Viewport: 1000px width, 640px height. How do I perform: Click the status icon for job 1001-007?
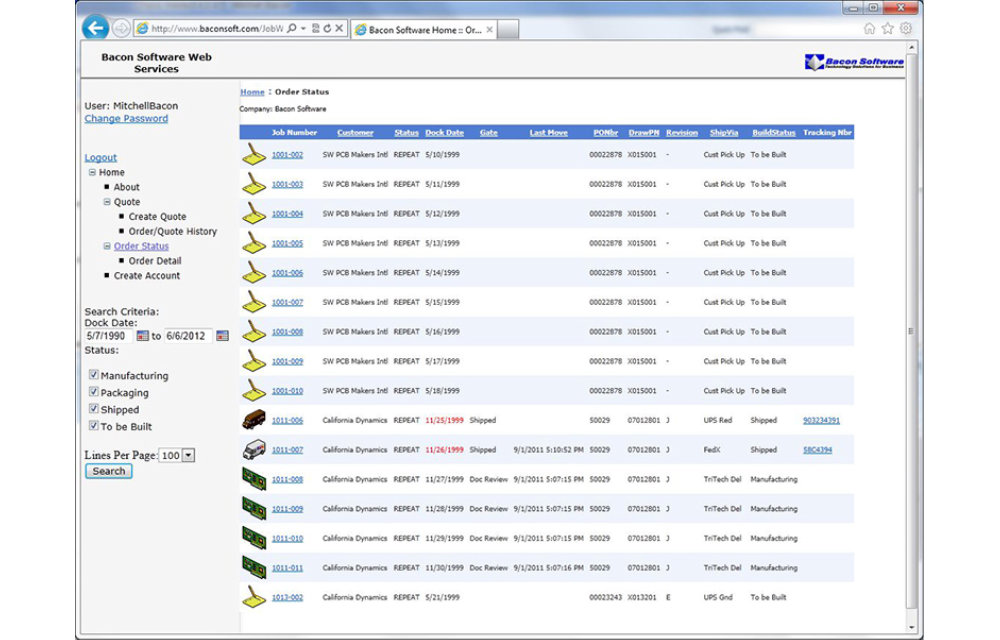[x=254, y=302]
